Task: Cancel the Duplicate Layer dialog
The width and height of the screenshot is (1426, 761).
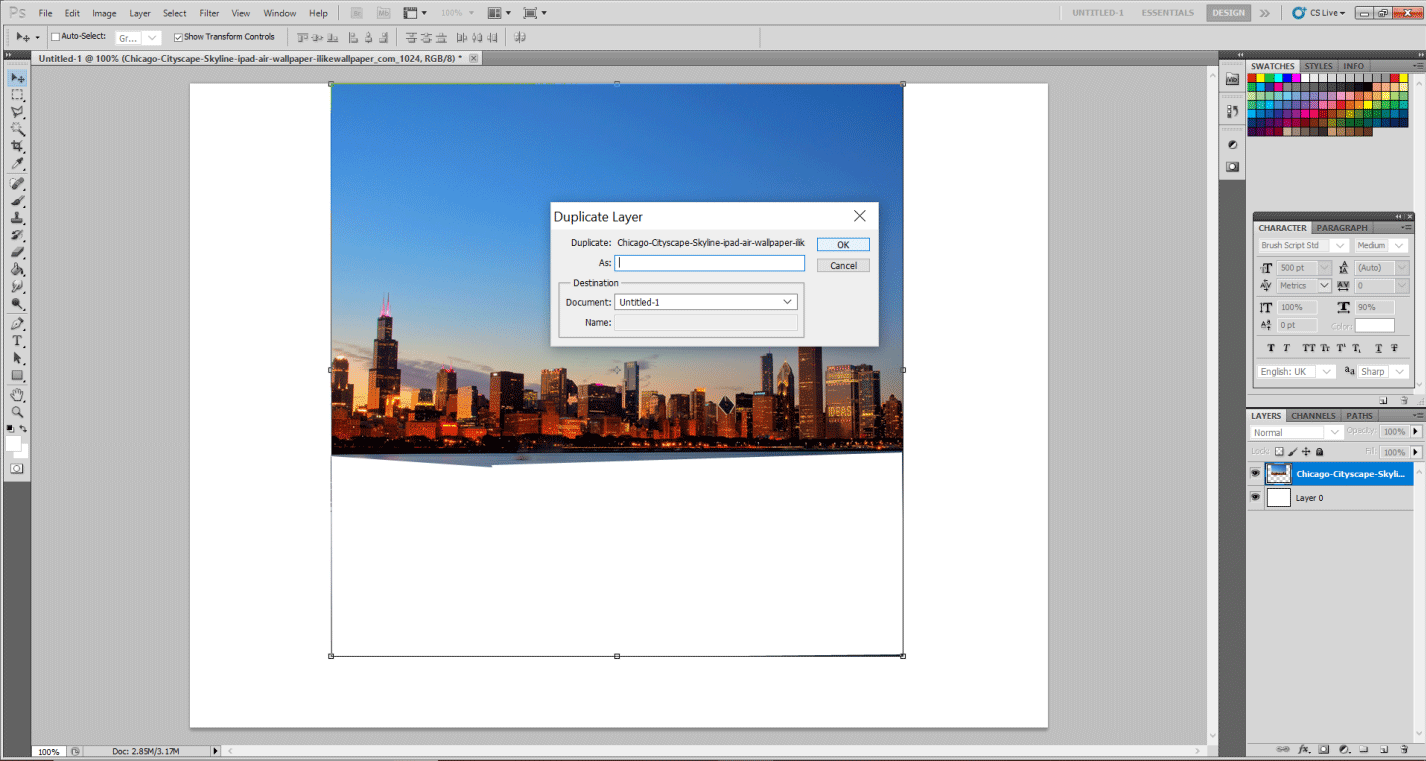Action: point(843,266)
